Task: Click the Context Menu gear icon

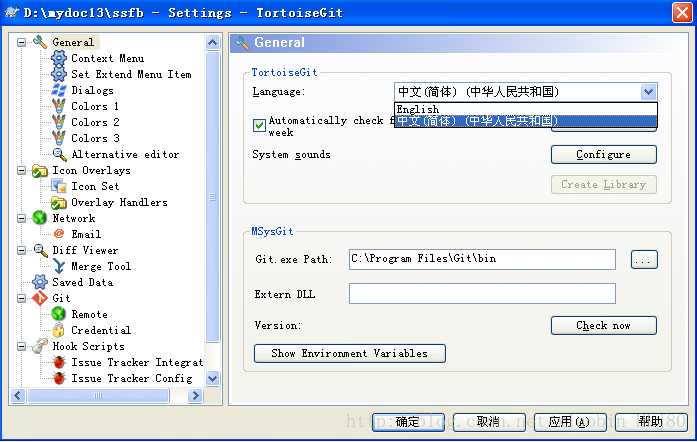Action: pyautogui.click(x=59, y=58)
